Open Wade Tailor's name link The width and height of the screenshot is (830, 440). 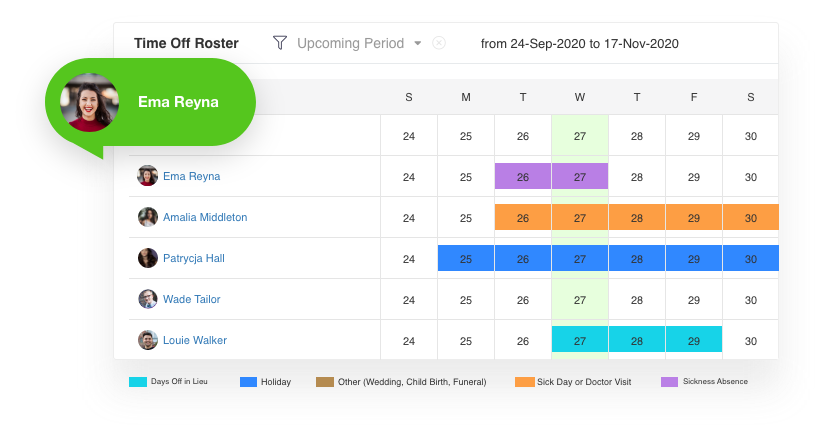(192, 299)
